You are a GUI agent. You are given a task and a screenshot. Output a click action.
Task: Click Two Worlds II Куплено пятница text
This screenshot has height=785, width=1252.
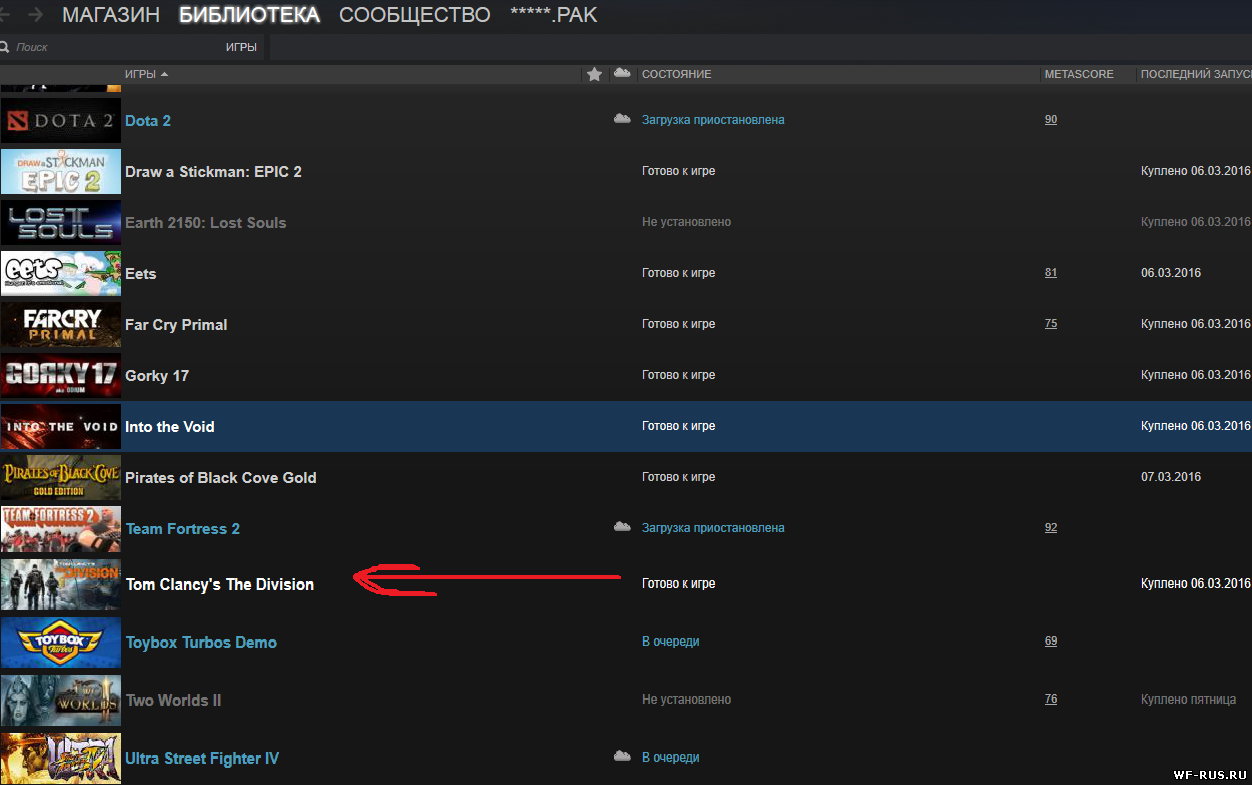(x=1189, y=699)
